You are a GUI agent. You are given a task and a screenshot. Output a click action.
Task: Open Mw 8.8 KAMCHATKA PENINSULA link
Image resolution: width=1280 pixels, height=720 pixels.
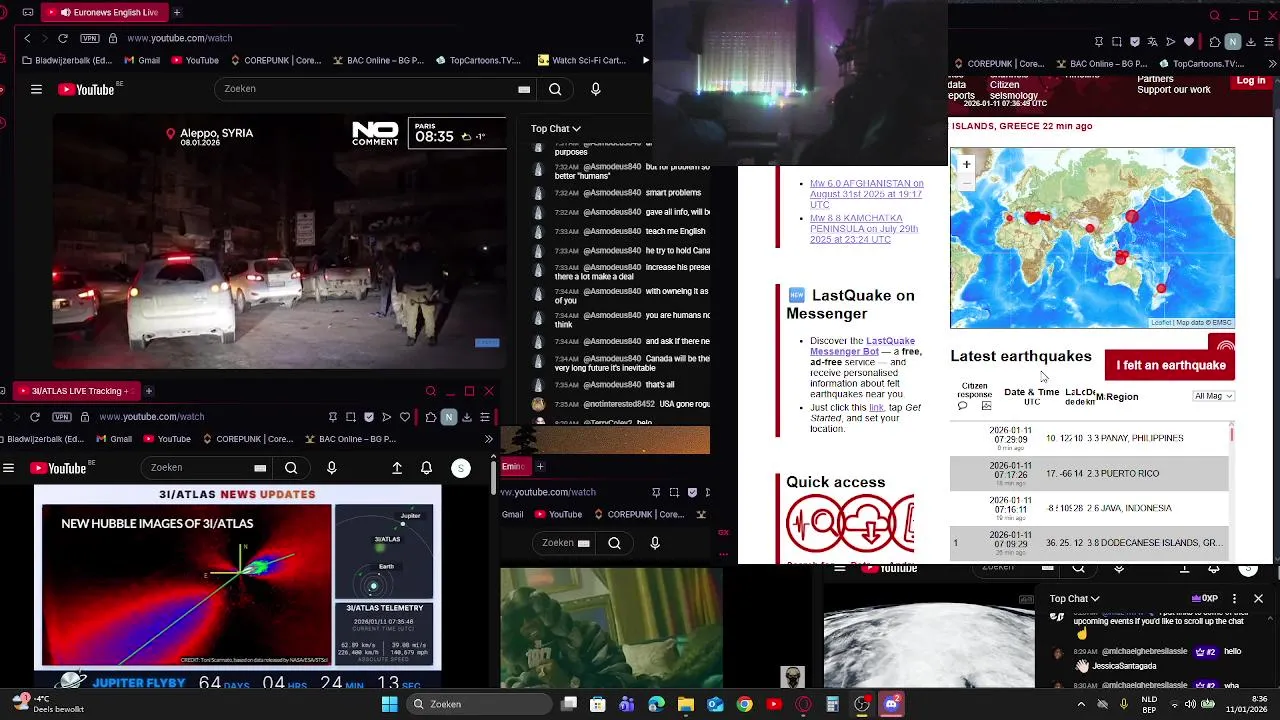coord(864,229)
